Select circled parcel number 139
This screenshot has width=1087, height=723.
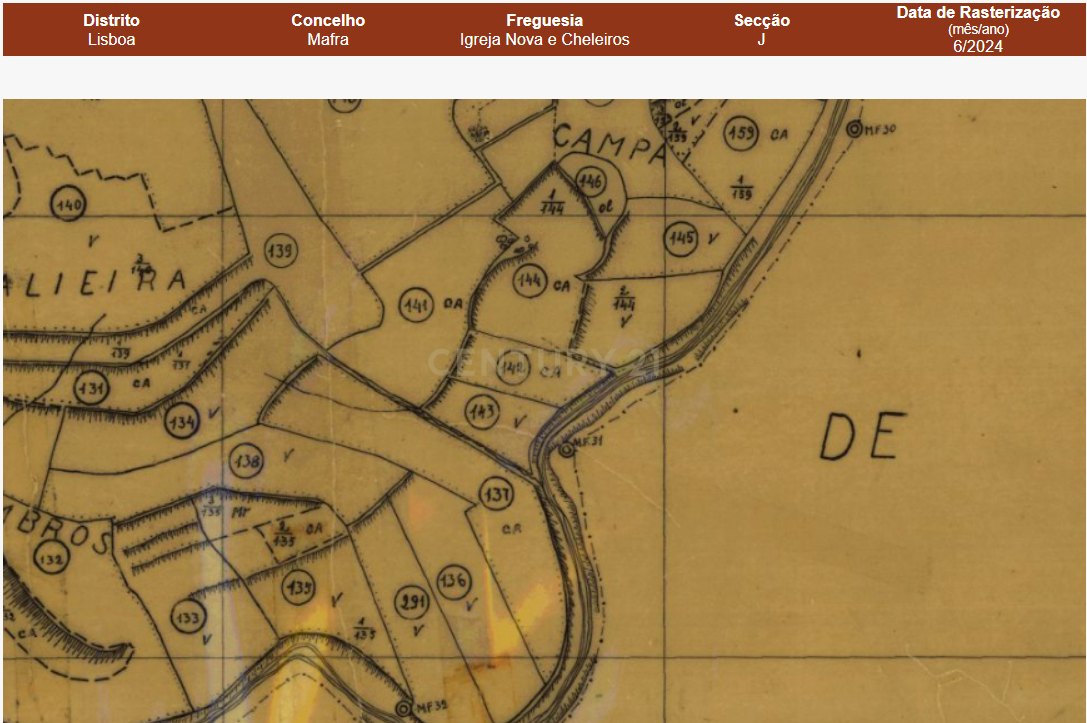[282, 251]
